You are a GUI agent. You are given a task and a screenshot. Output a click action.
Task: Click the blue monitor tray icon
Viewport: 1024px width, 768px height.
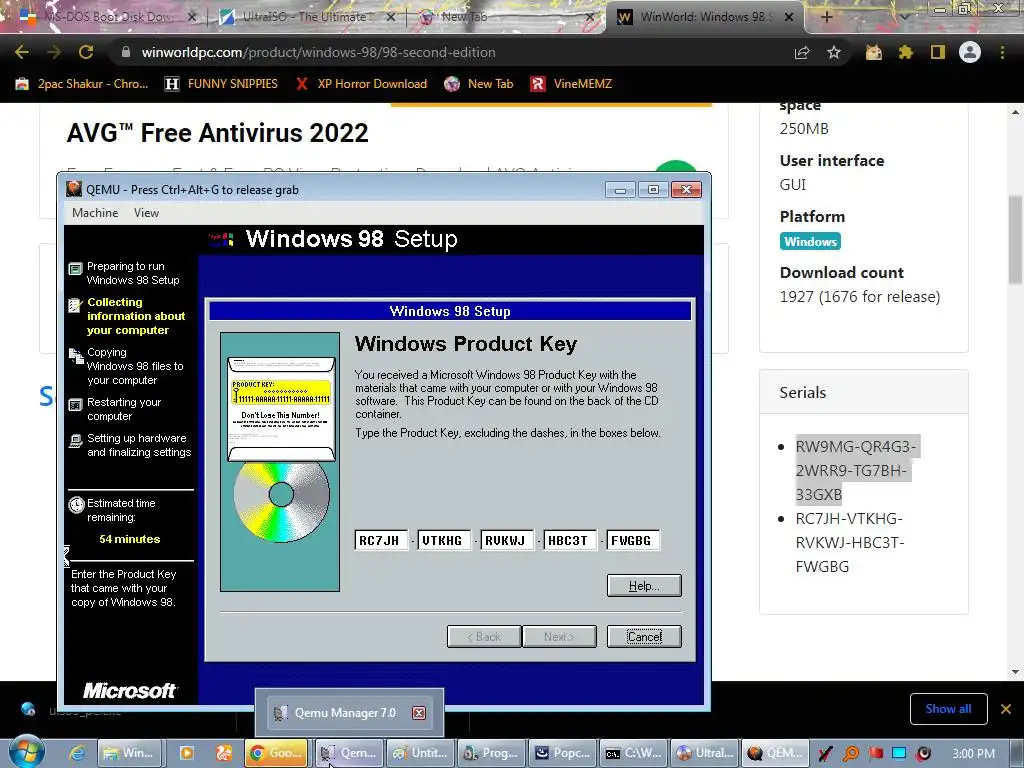pos(899,754)
